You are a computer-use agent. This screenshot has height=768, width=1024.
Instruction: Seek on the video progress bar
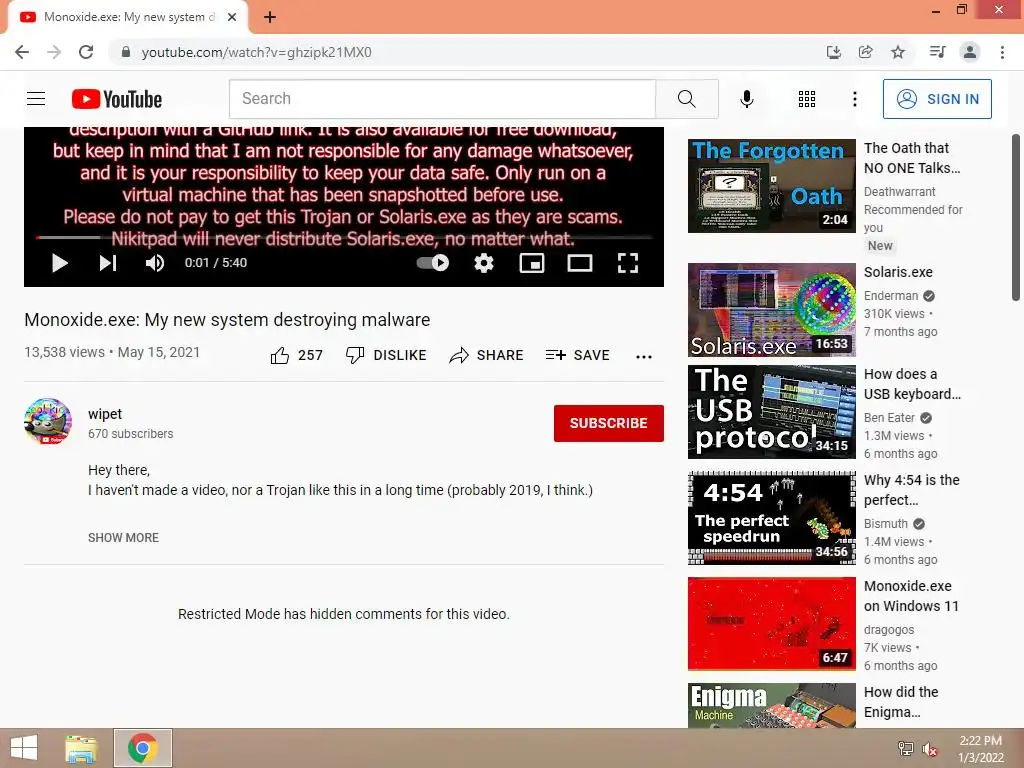[344, 238]
